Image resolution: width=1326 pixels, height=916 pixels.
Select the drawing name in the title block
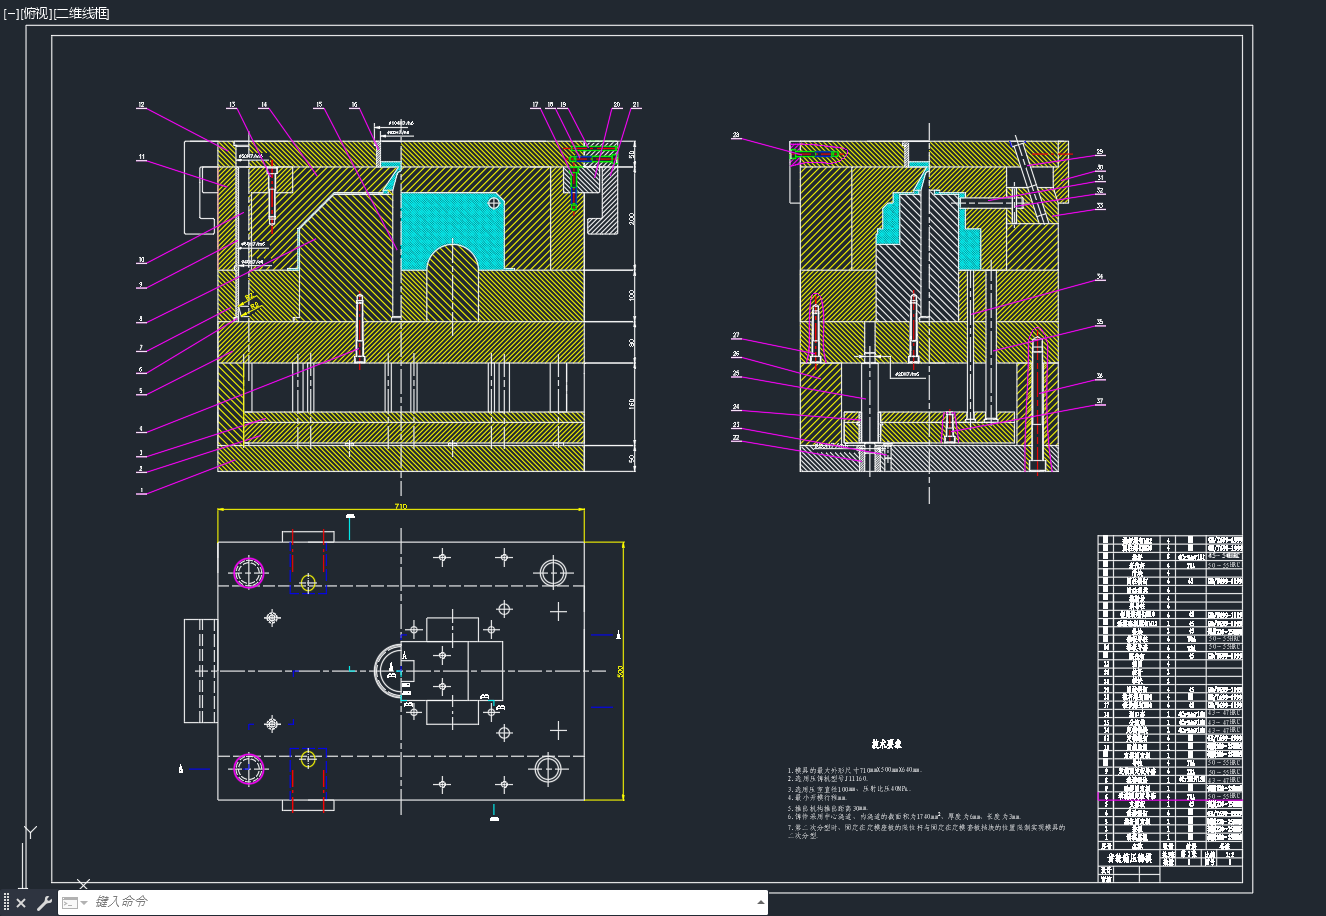(1129, 858)
